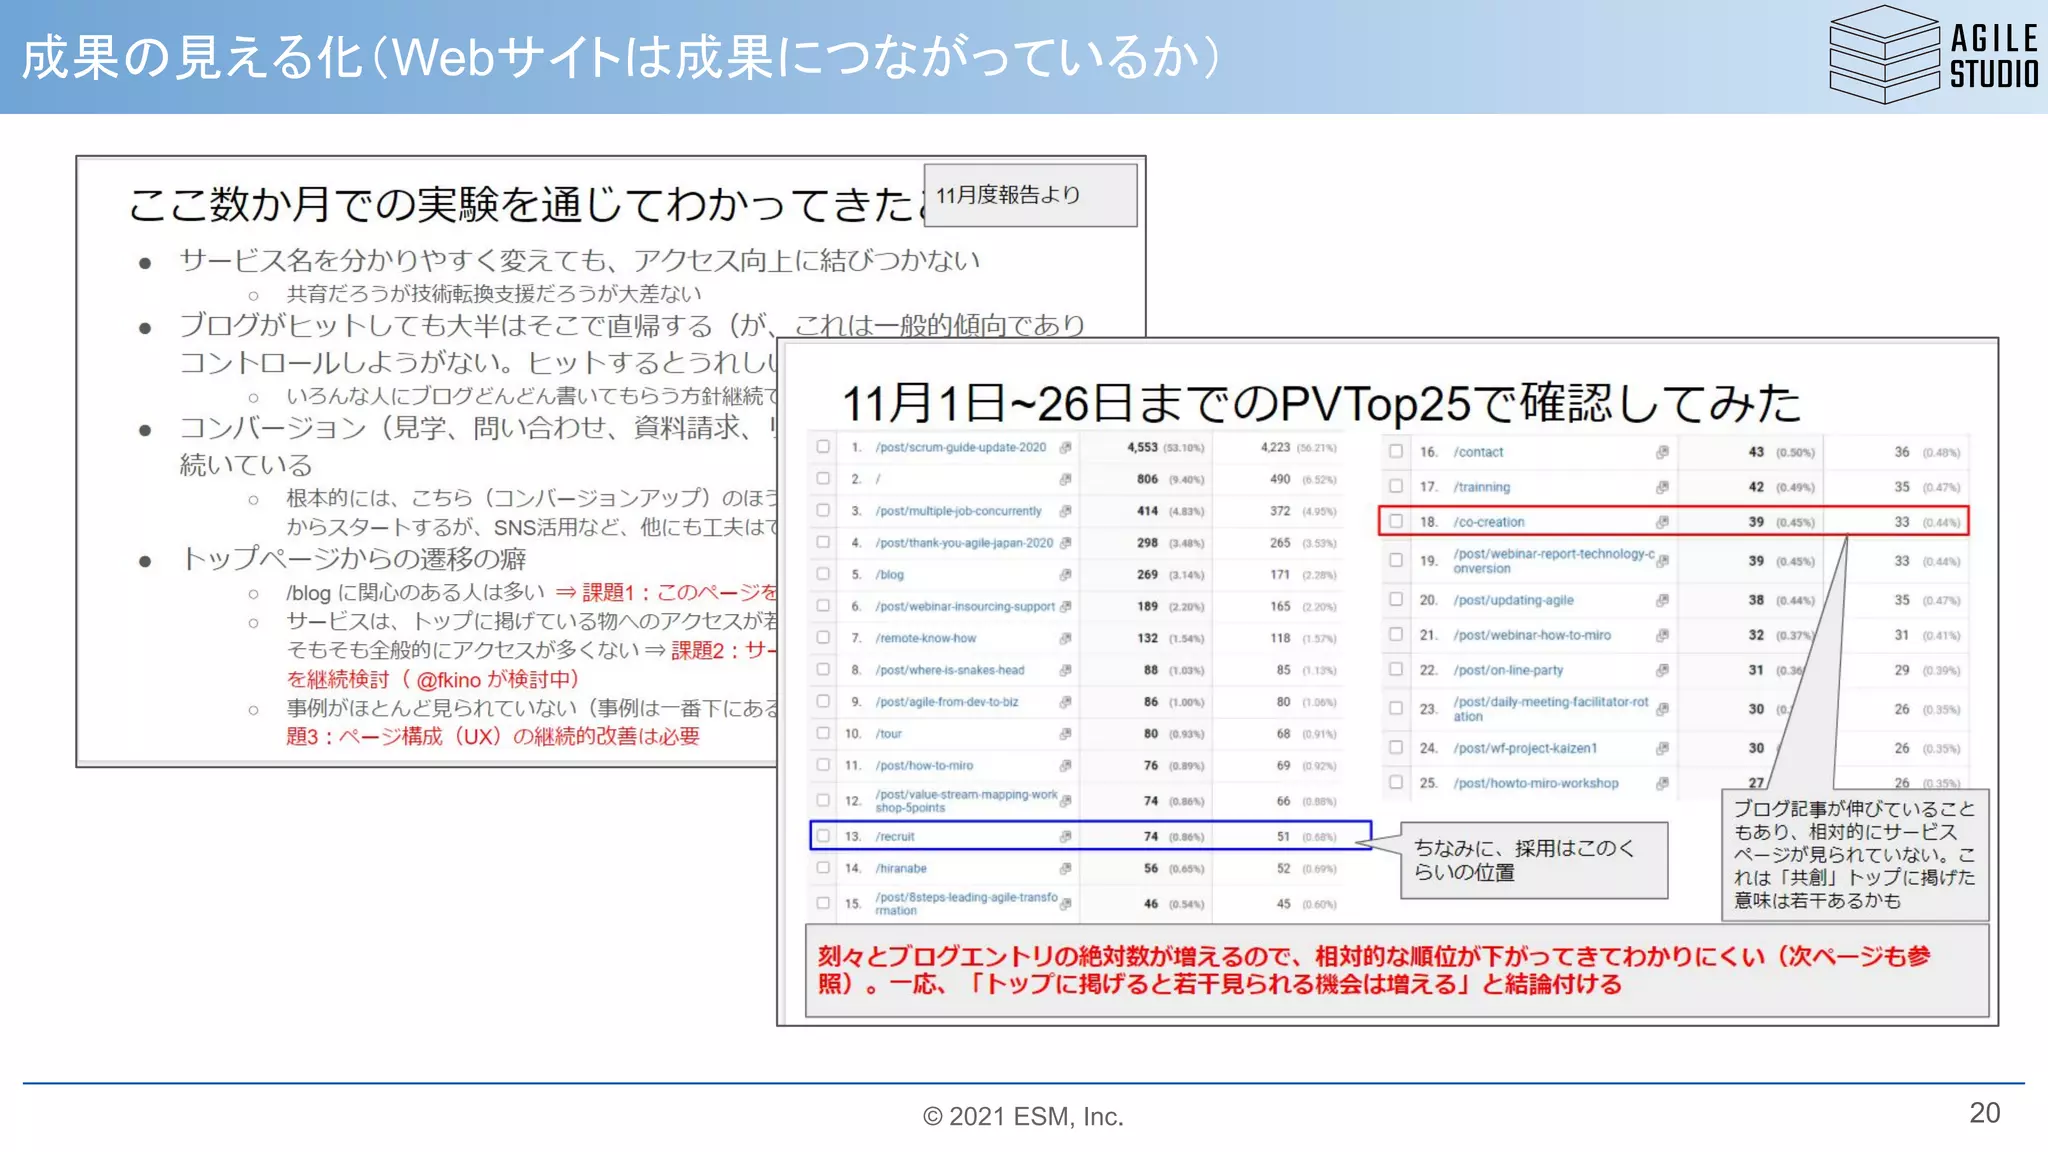2048x1152 pixels.
Task: Open the /blog row external link icon
Action: (1065, 575)
